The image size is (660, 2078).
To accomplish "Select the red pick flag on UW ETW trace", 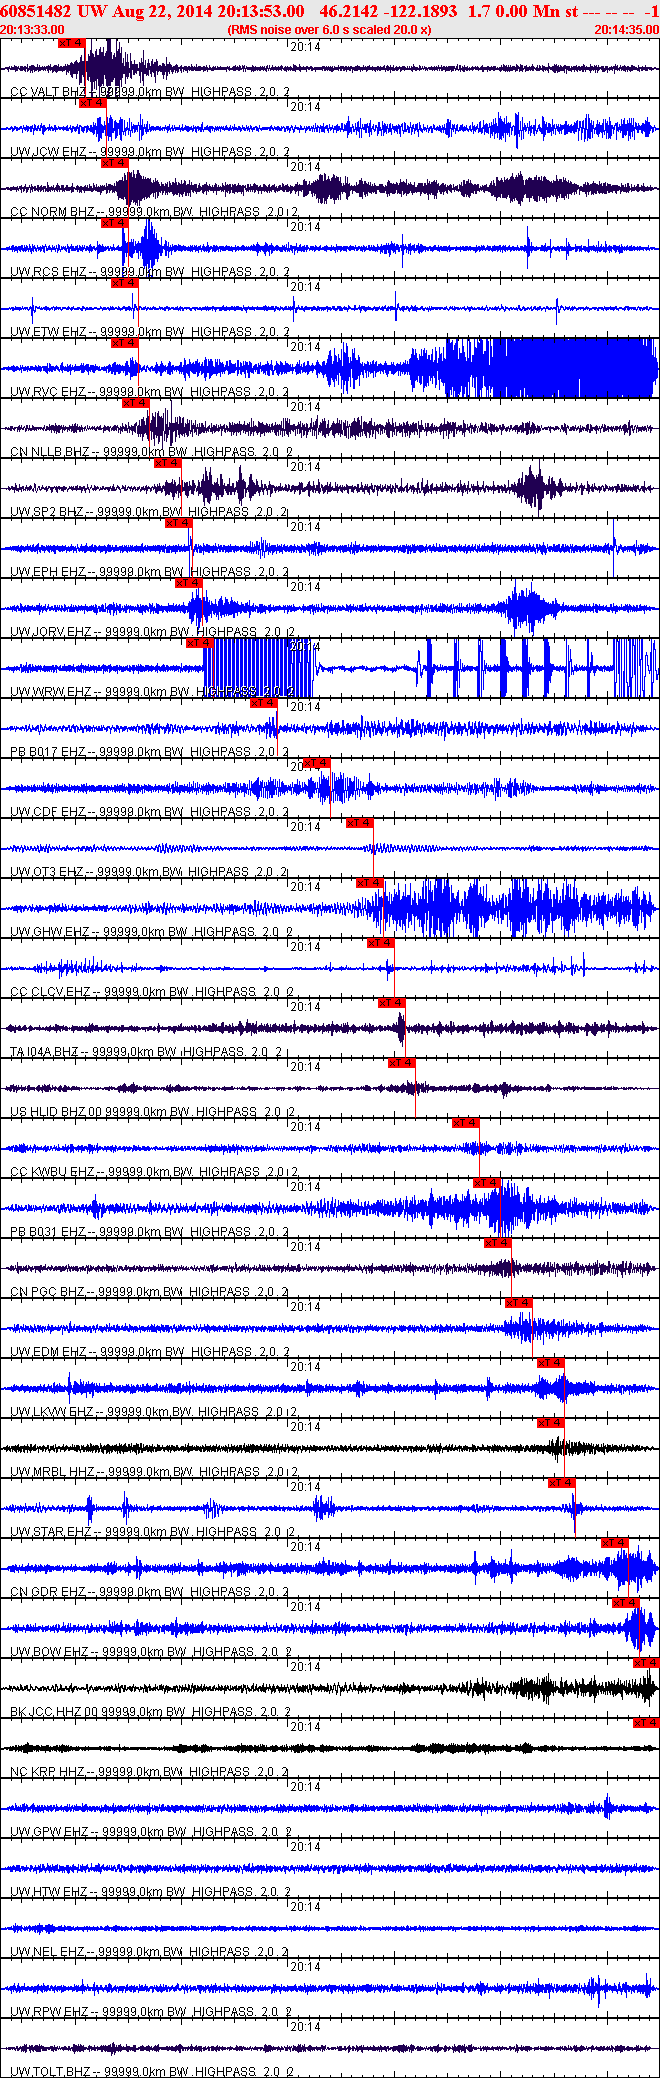I will pos(125,283).
